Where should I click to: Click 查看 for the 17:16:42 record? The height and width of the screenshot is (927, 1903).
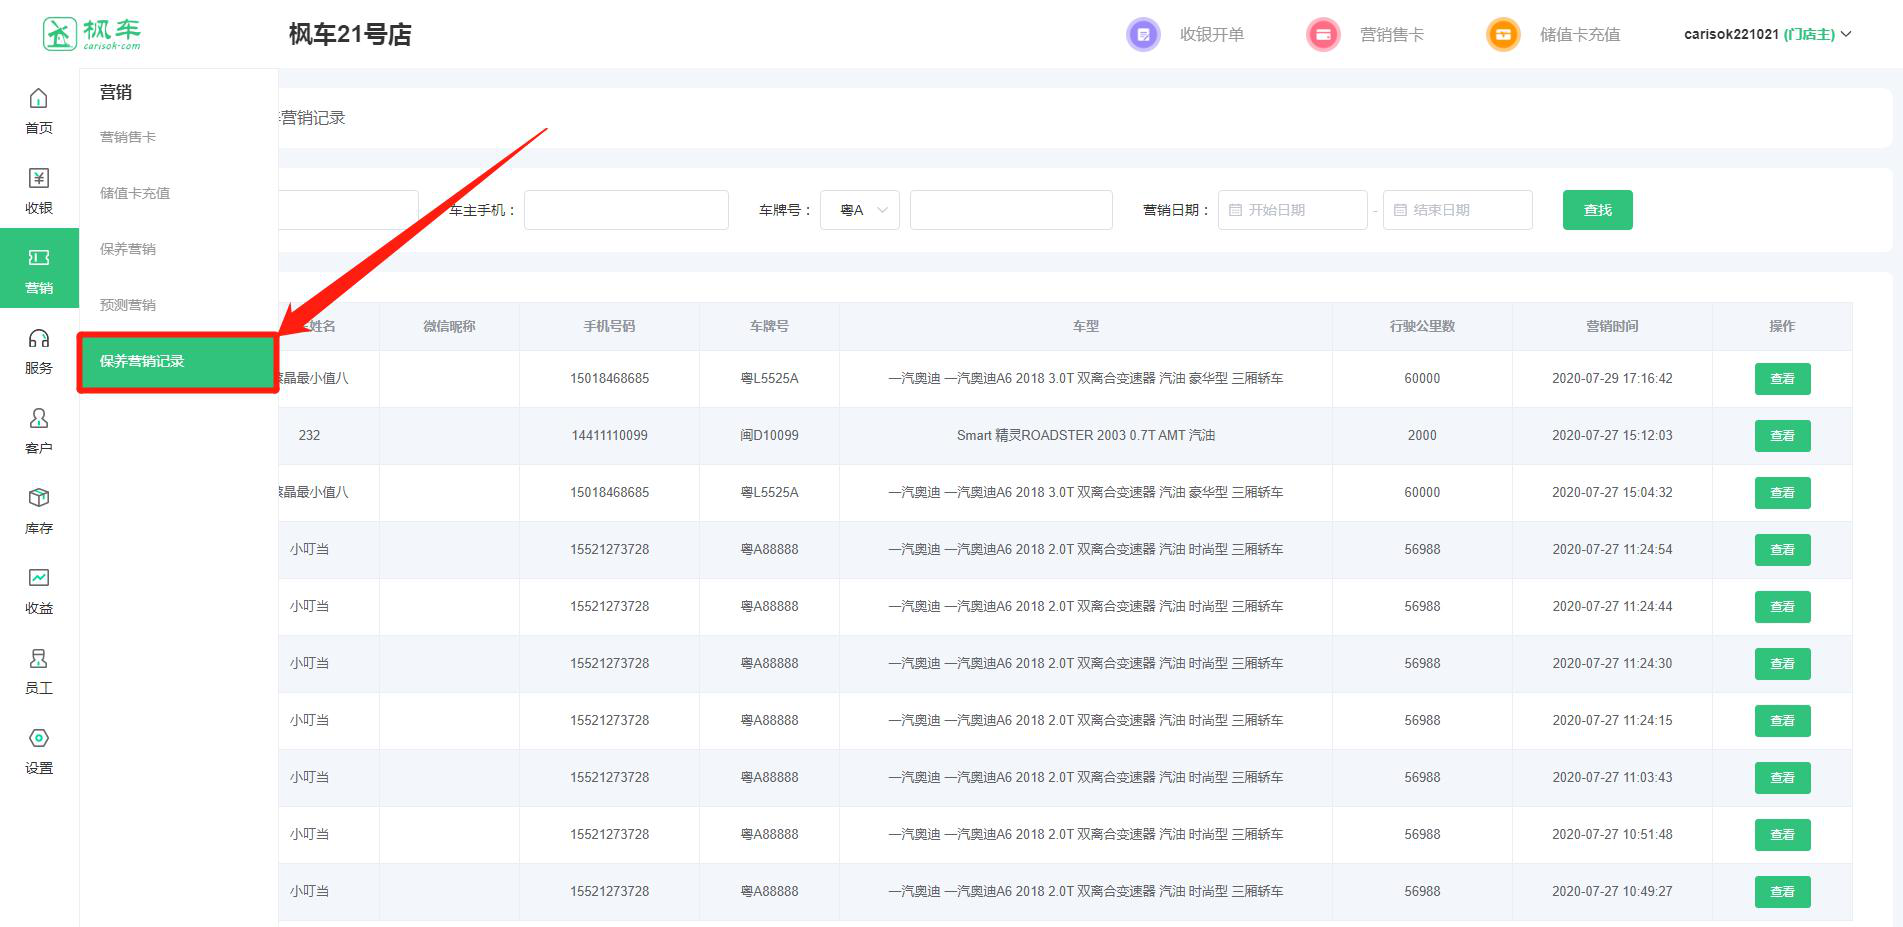point(1782,379)
